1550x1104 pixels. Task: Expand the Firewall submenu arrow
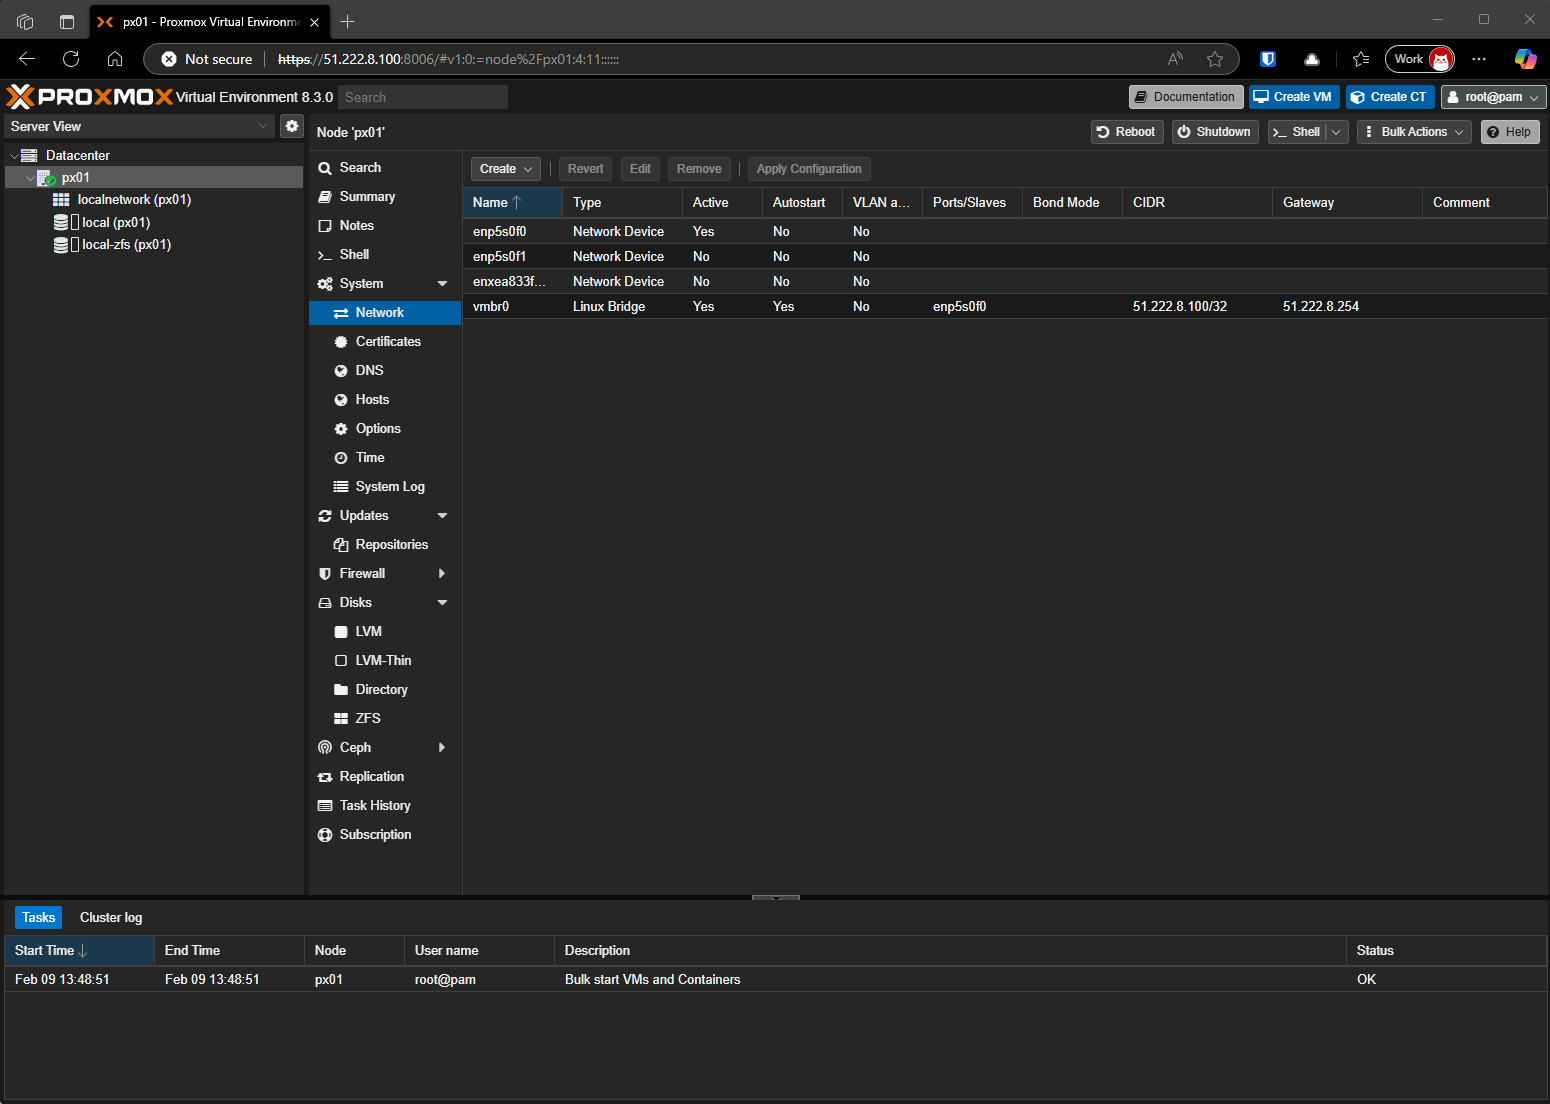tap(442, 574)
